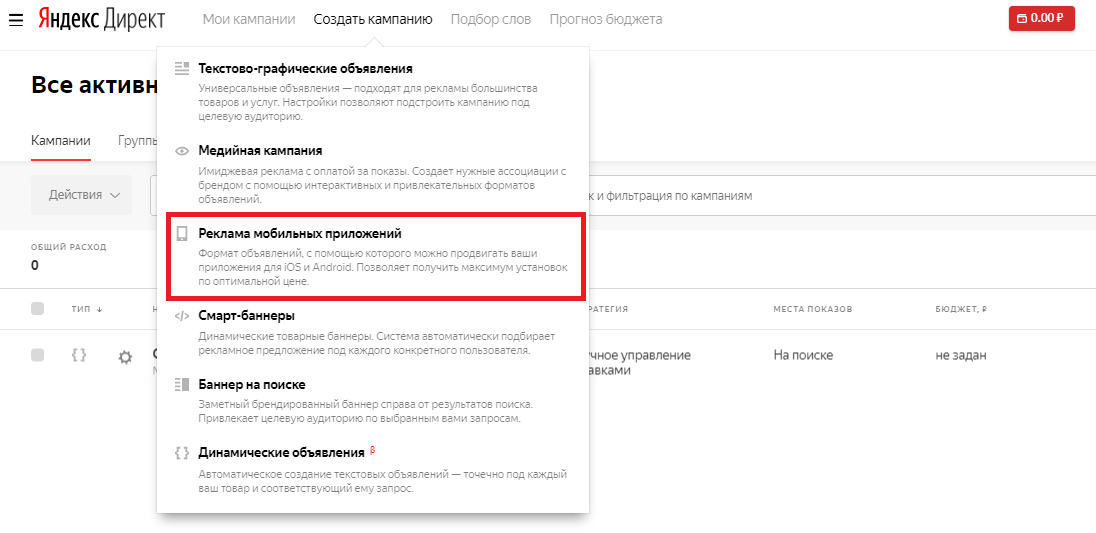Open the hamburger main menu icon
Viewport: 1096px width, 533px height.
tap(16, 19)
